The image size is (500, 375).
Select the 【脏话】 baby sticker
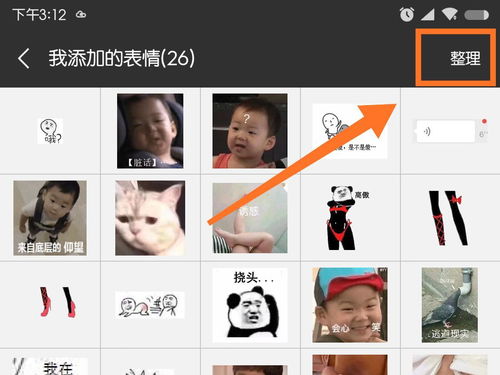coord(150,131)
